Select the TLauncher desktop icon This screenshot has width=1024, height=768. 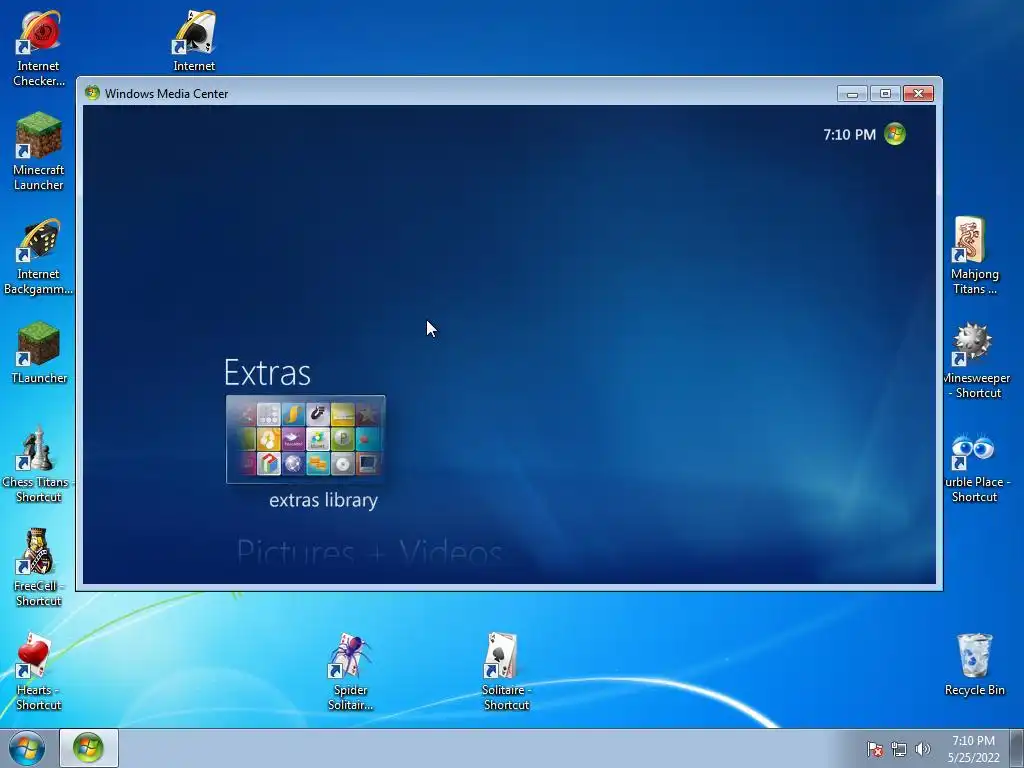tap(39, 353)
